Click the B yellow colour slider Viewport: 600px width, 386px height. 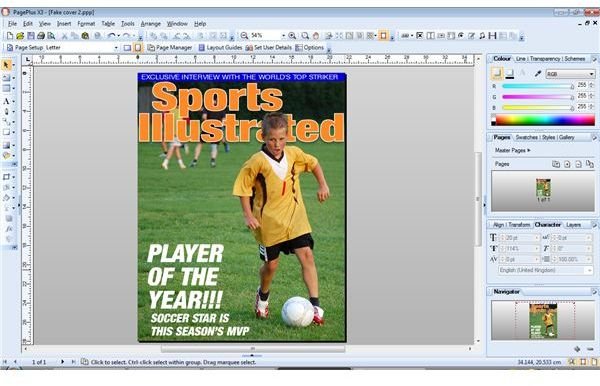point(538,108)
